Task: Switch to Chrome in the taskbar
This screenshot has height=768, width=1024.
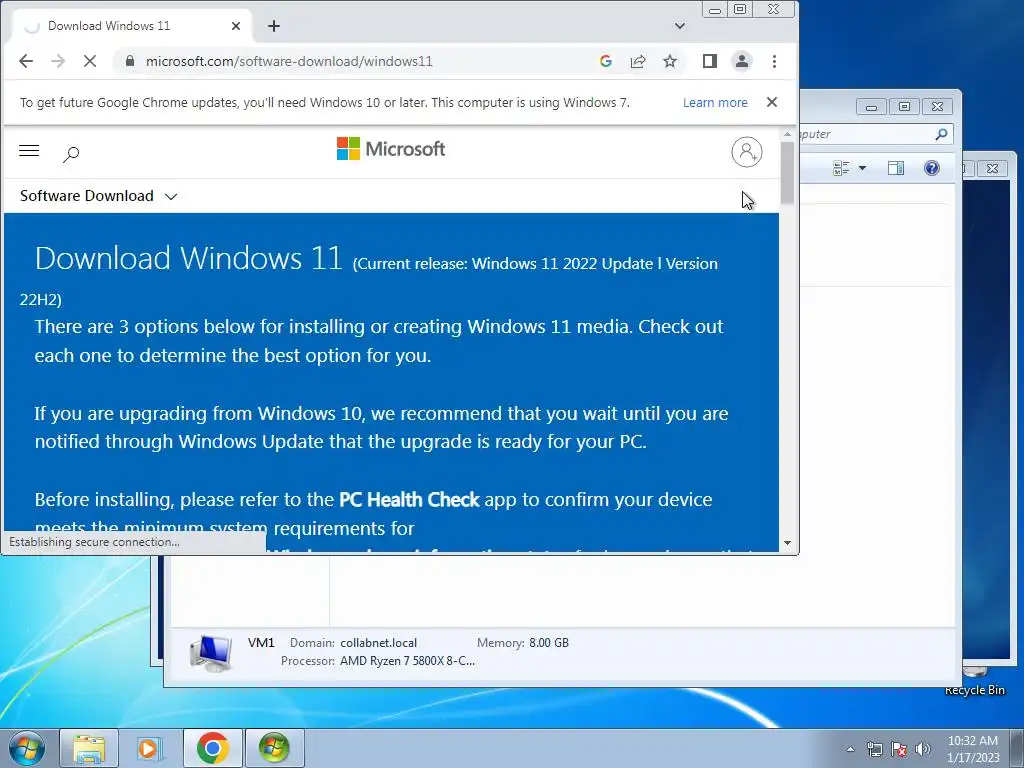Action: tap(212, 748)
